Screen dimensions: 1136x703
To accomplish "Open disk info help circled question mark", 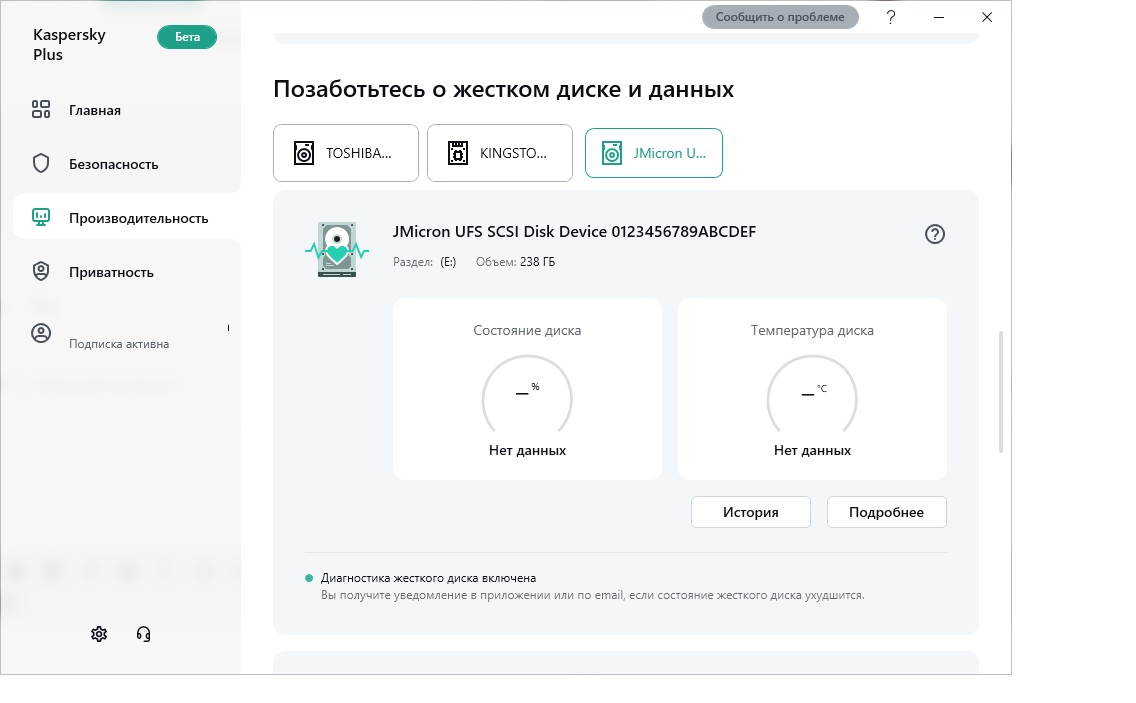I will pos(935,234).
